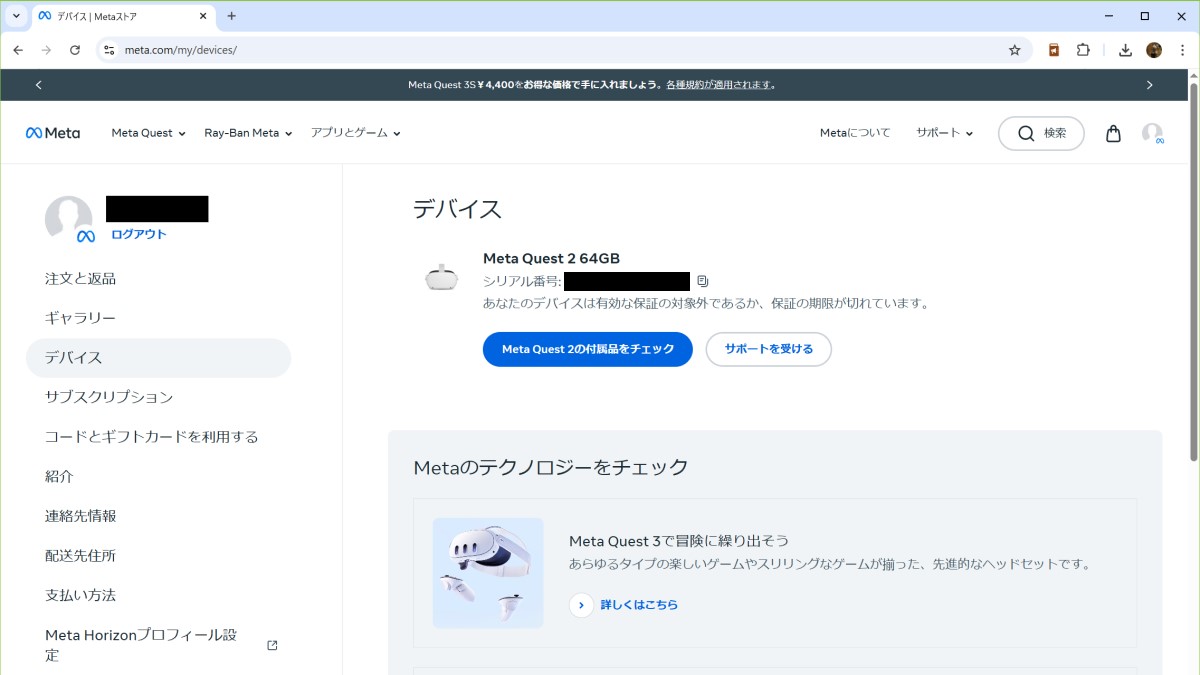Open 支払い方法 in sidebar
This screenshot has height=675, width=1200.
point(80,595)
